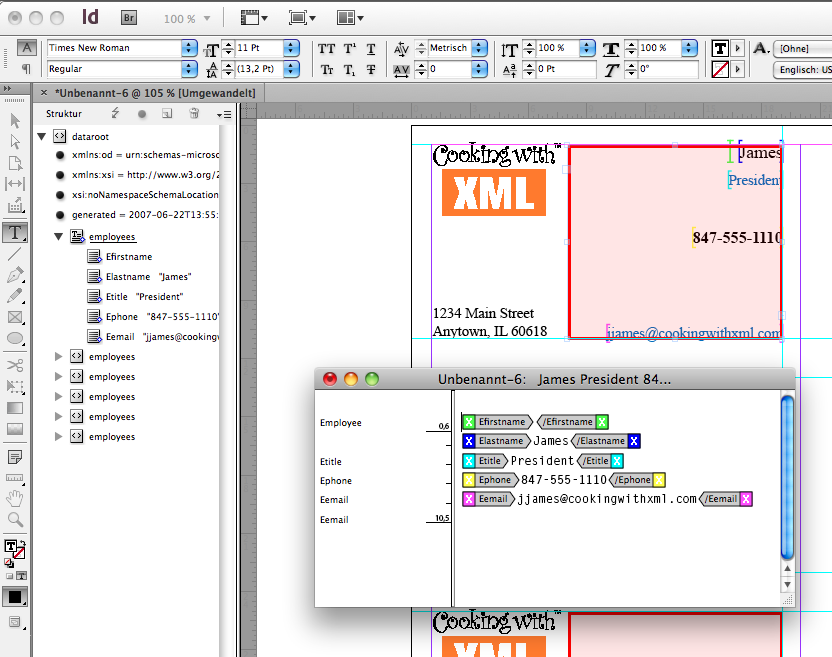Select the Zoom magnifier tool

[15, 520]
